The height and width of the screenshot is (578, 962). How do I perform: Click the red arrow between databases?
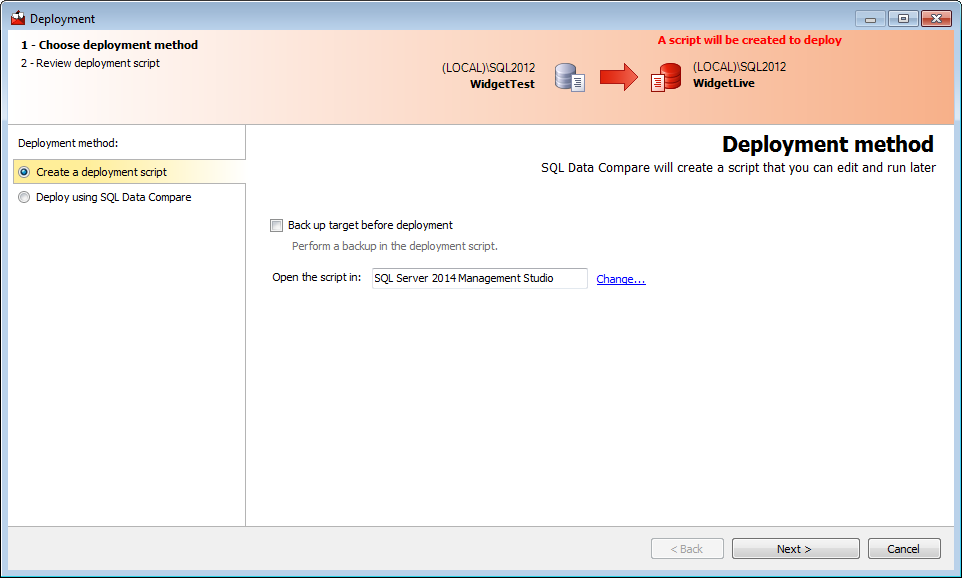[618, 77]
